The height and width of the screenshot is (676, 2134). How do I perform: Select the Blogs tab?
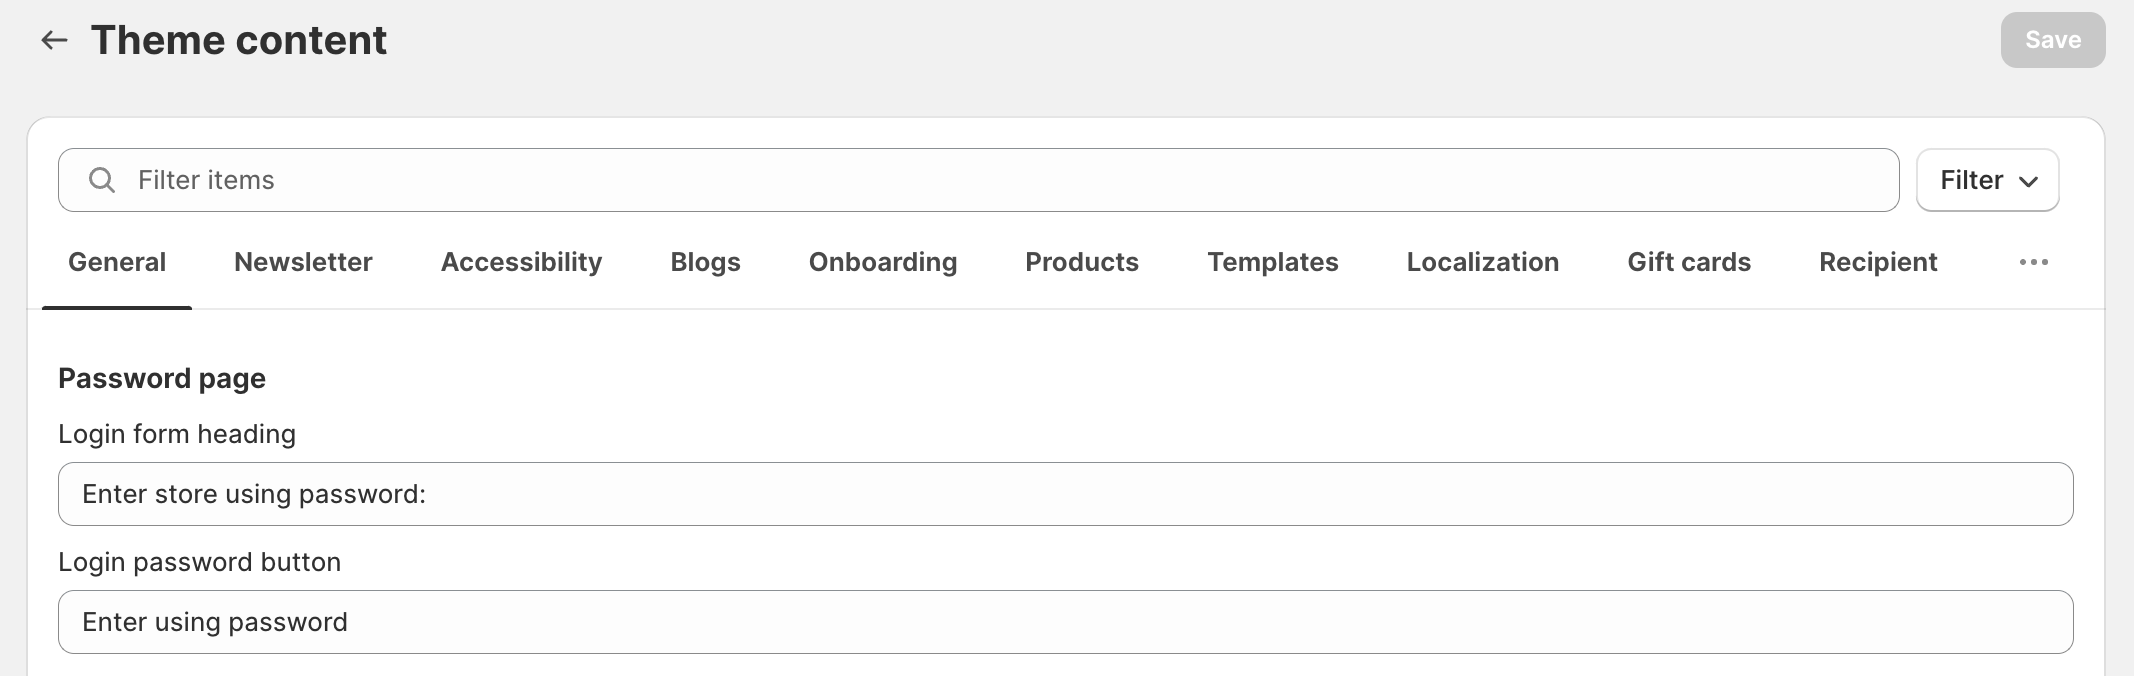[x=705, y=262]
